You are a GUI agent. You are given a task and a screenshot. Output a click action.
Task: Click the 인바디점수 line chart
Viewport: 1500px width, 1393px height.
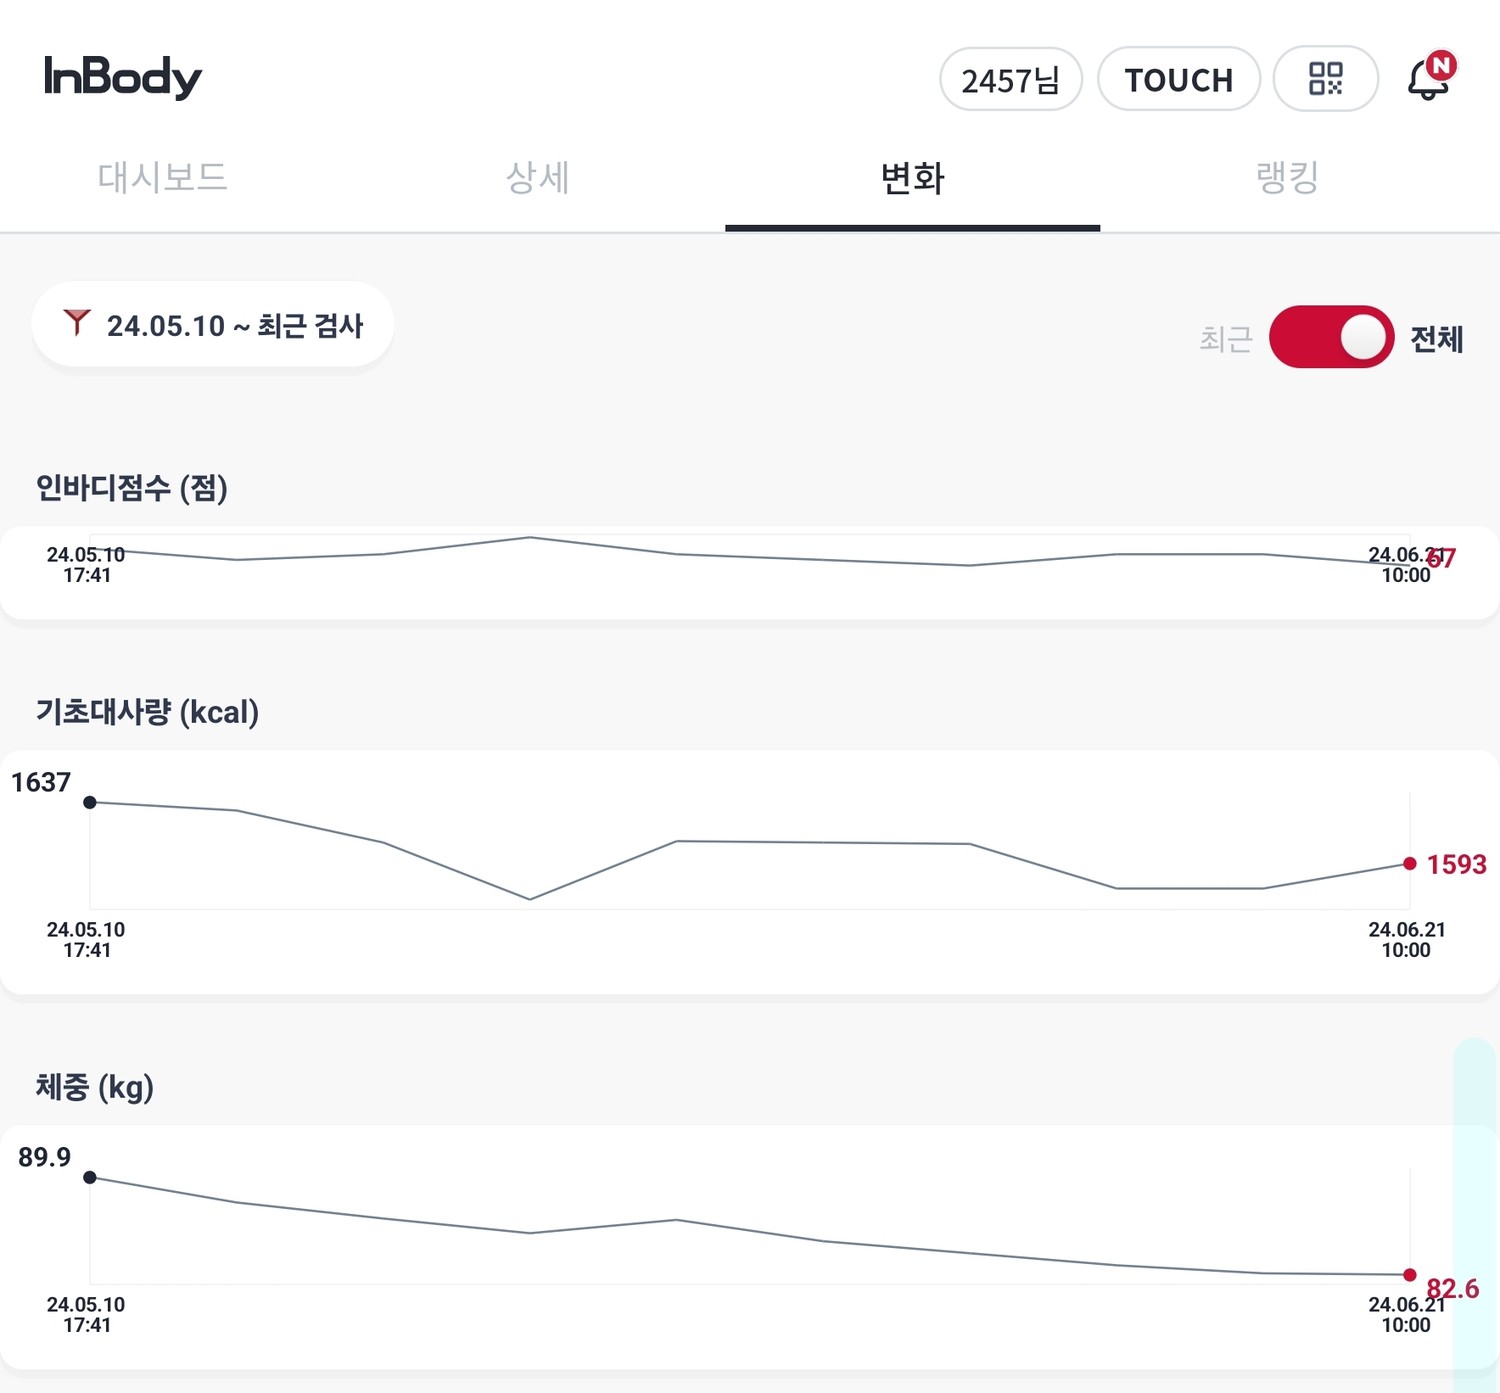click(750, 556)
